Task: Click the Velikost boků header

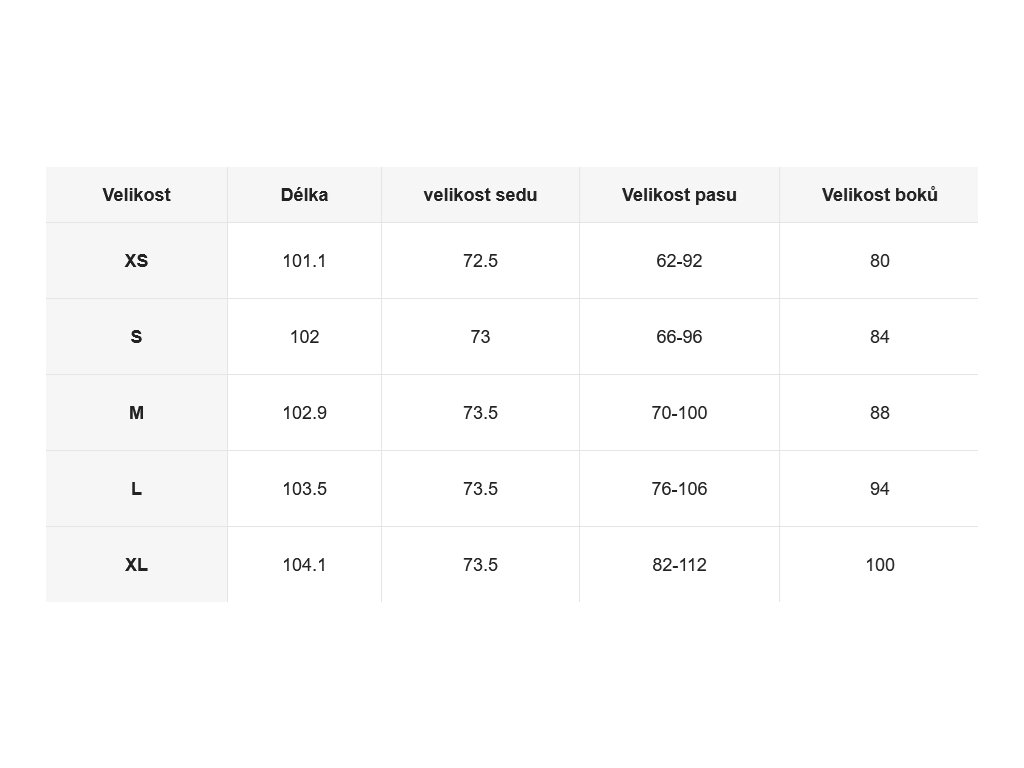Action: coord(880,195)
